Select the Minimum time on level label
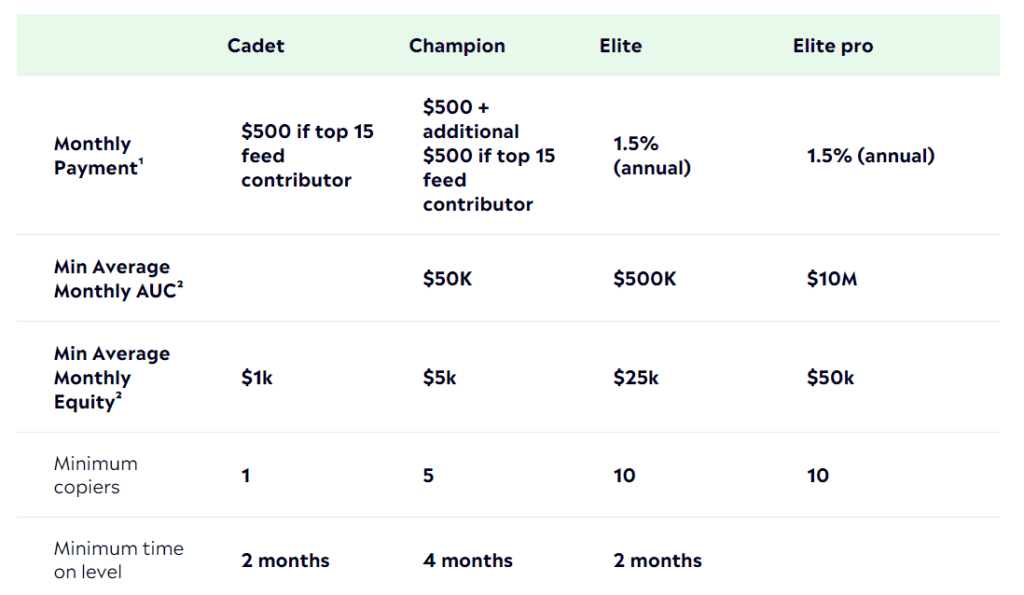This screenshot has height=595, width=1024. point(118,560)
